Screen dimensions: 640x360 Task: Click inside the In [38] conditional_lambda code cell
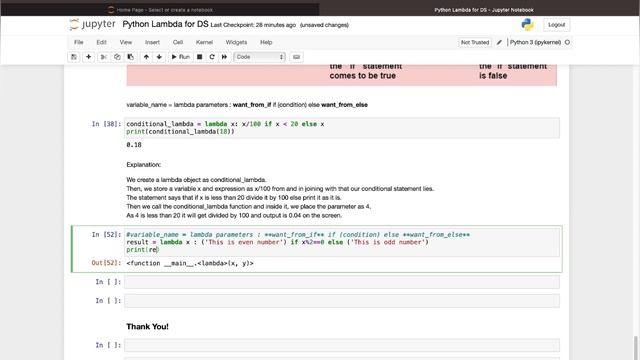coord(342,128)
